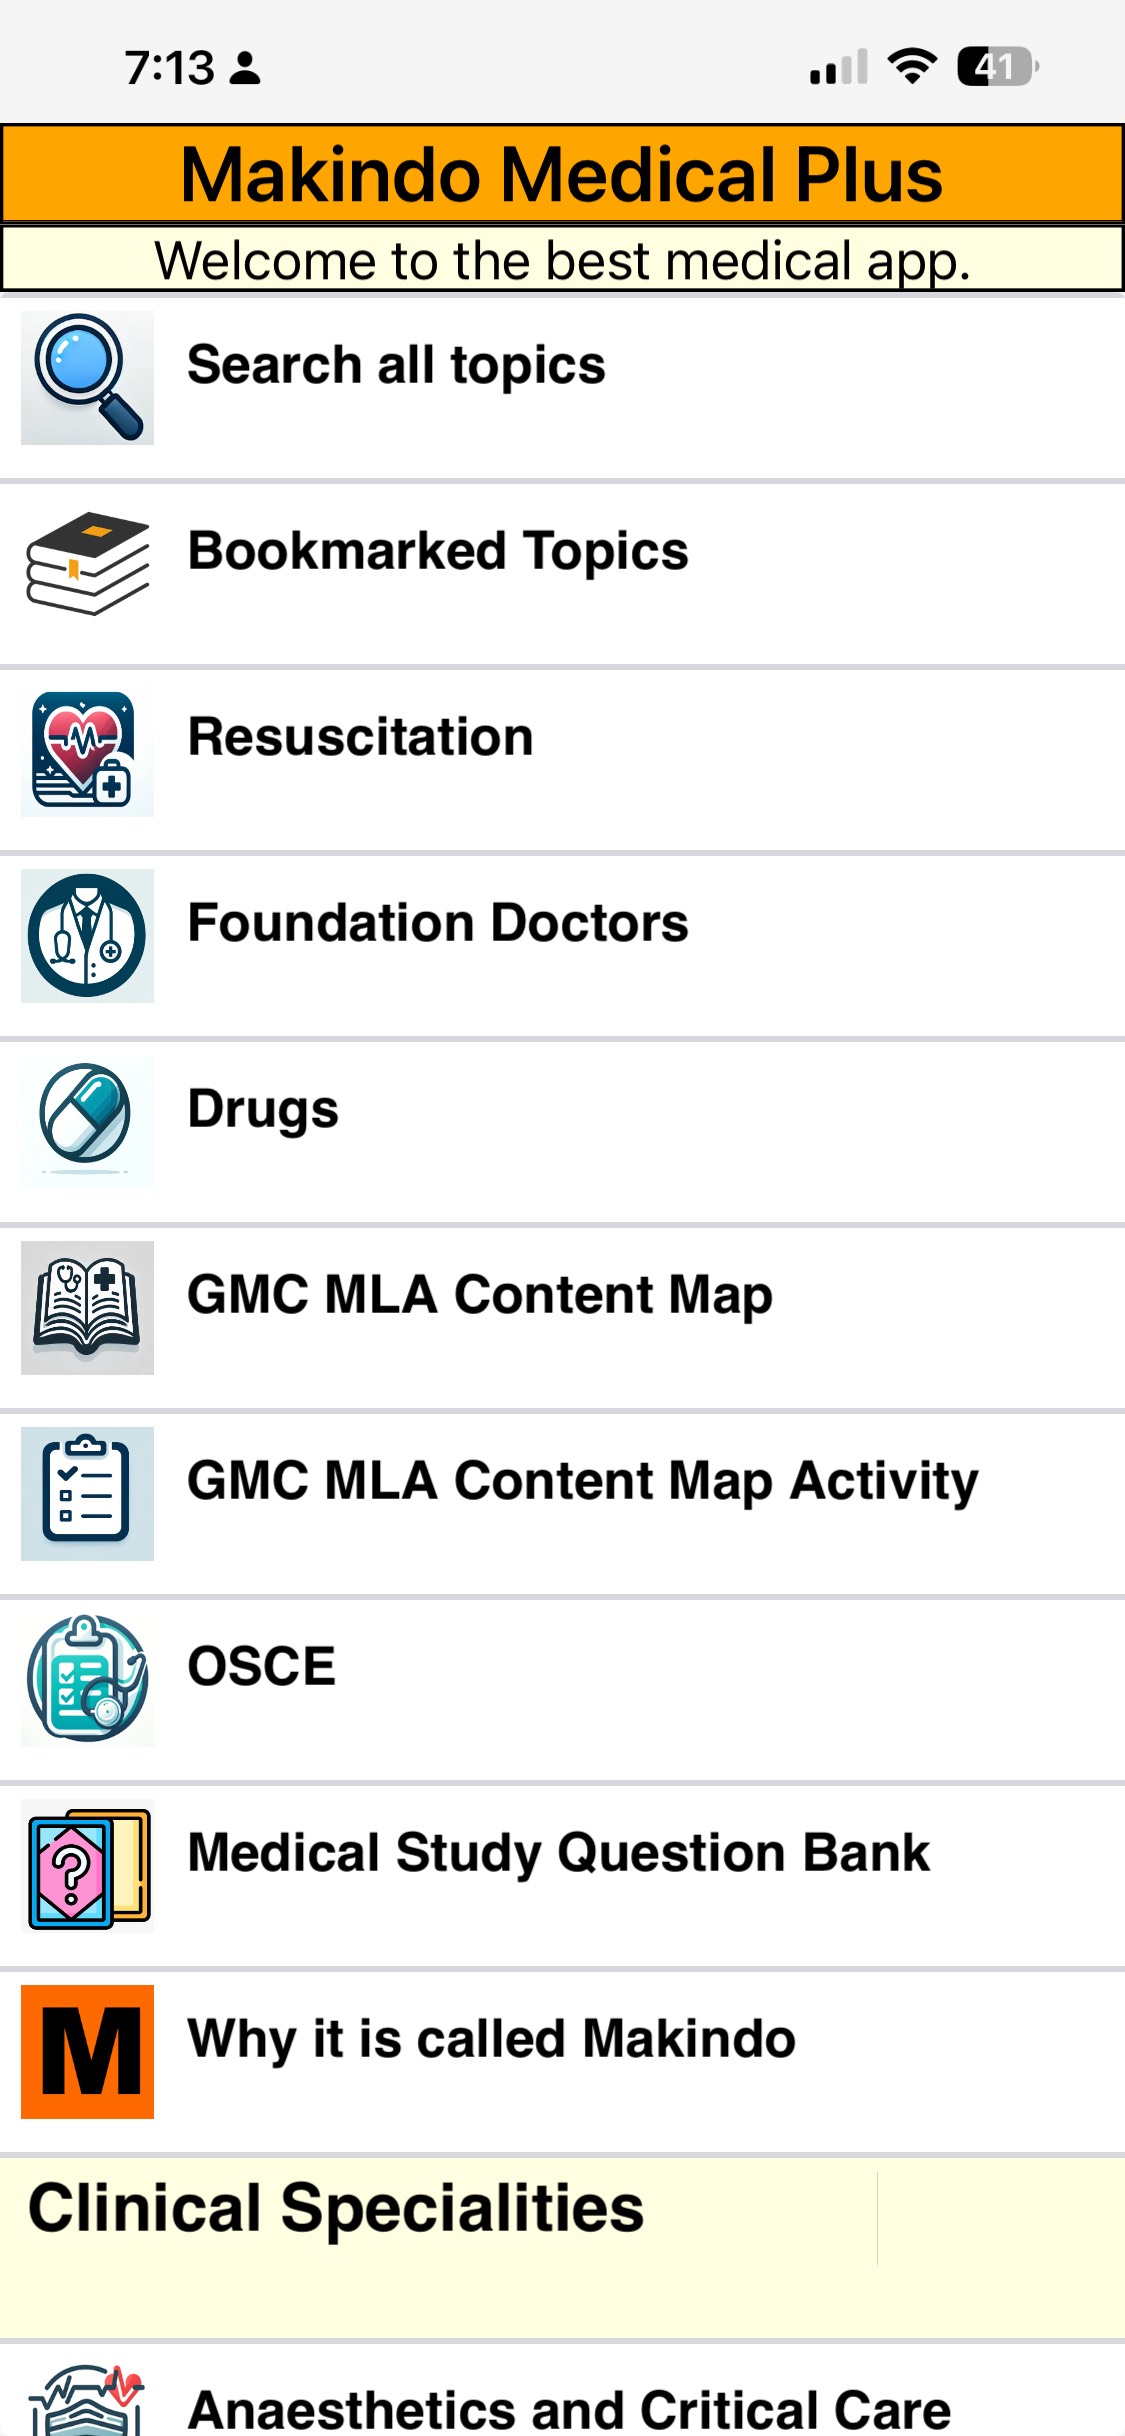
Task: Open Bookmarked Topics
Action: pos(436,551)
